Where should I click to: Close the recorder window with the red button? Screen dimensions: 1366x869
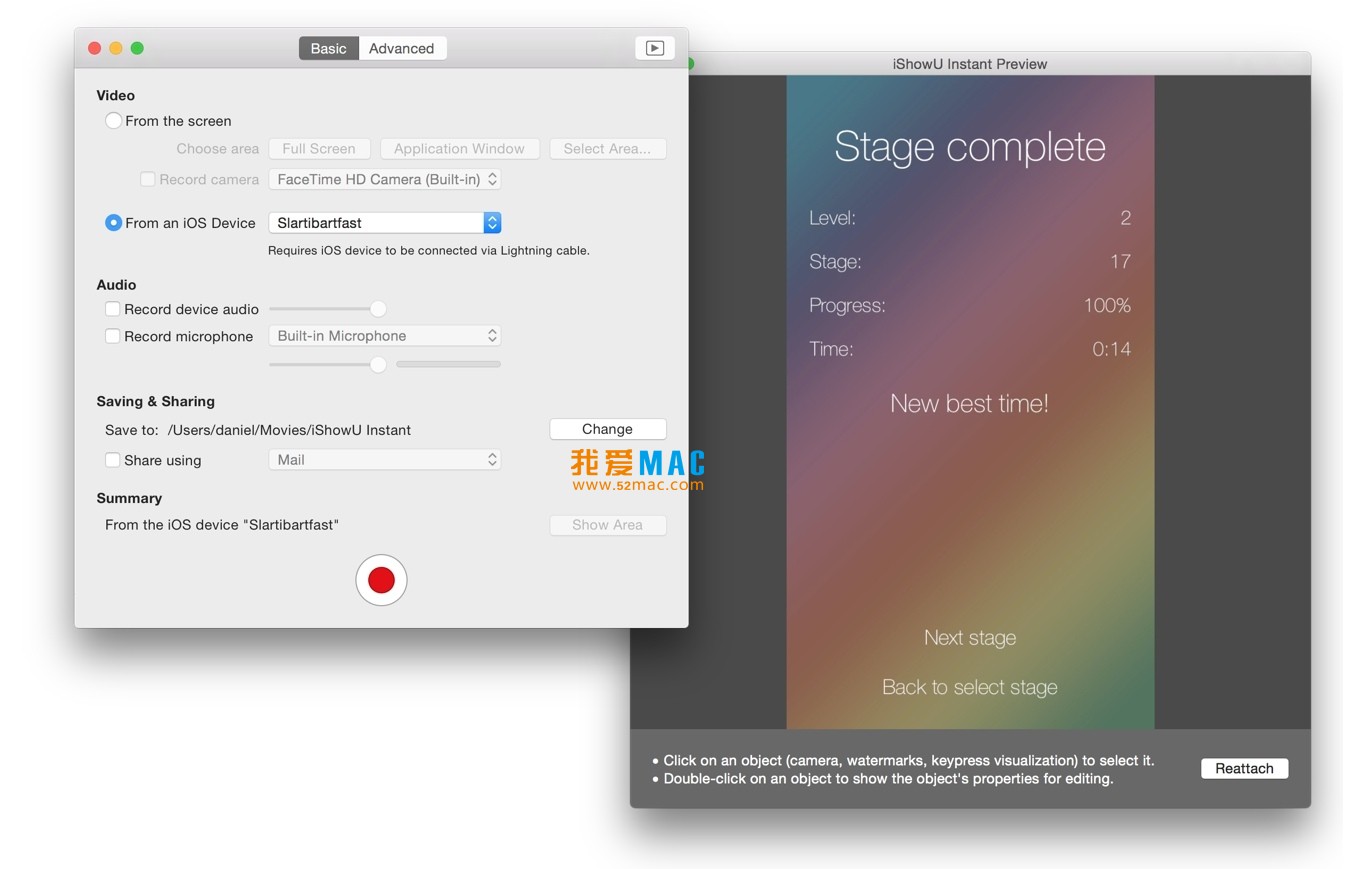(95, 48)
